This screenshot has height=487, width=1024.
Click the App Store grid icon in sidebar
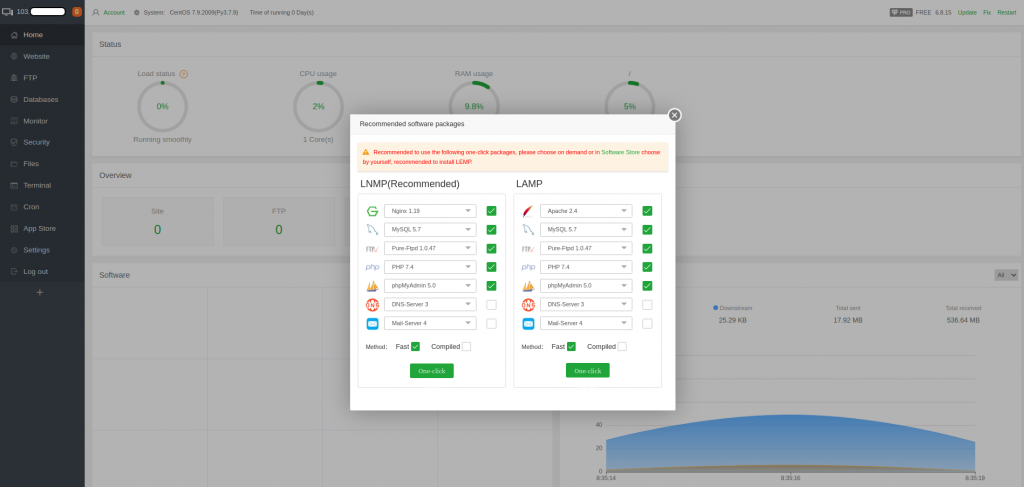14,228
